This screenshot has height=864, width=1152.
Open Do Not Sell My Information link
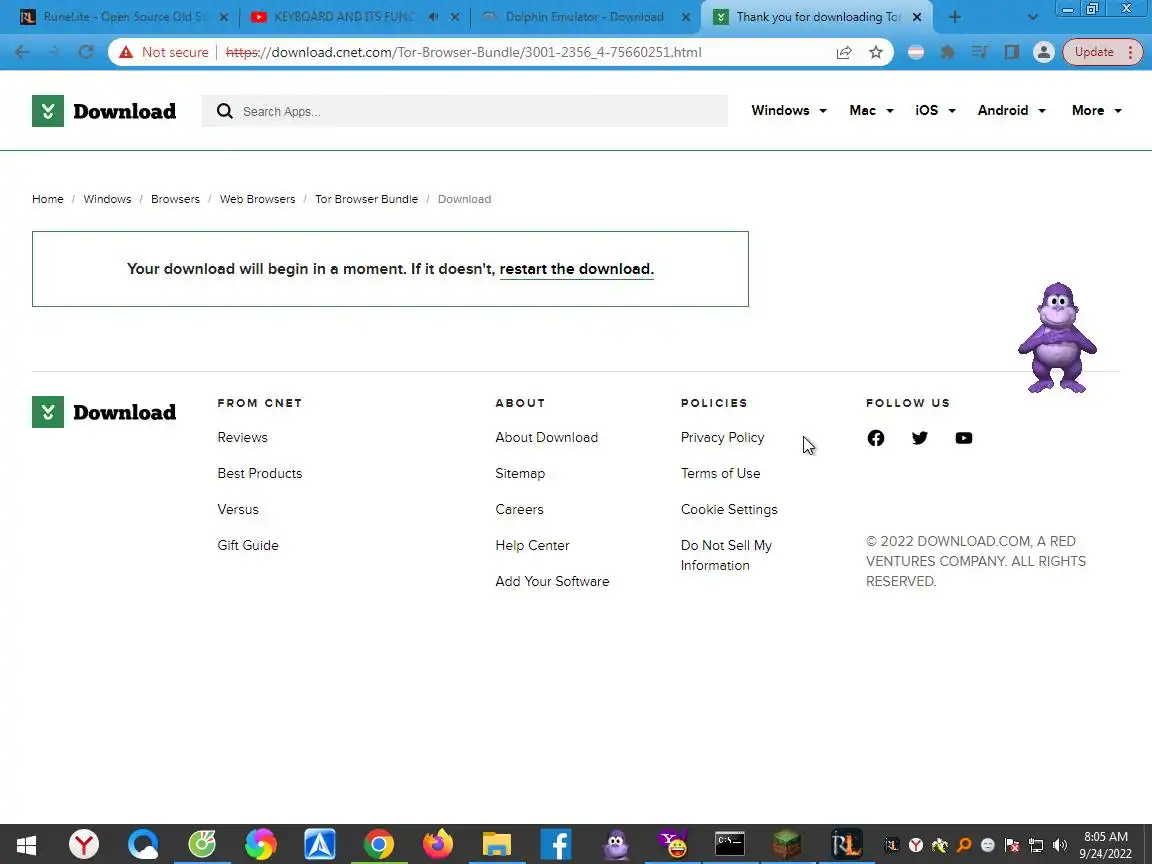(x=726, y=555)
